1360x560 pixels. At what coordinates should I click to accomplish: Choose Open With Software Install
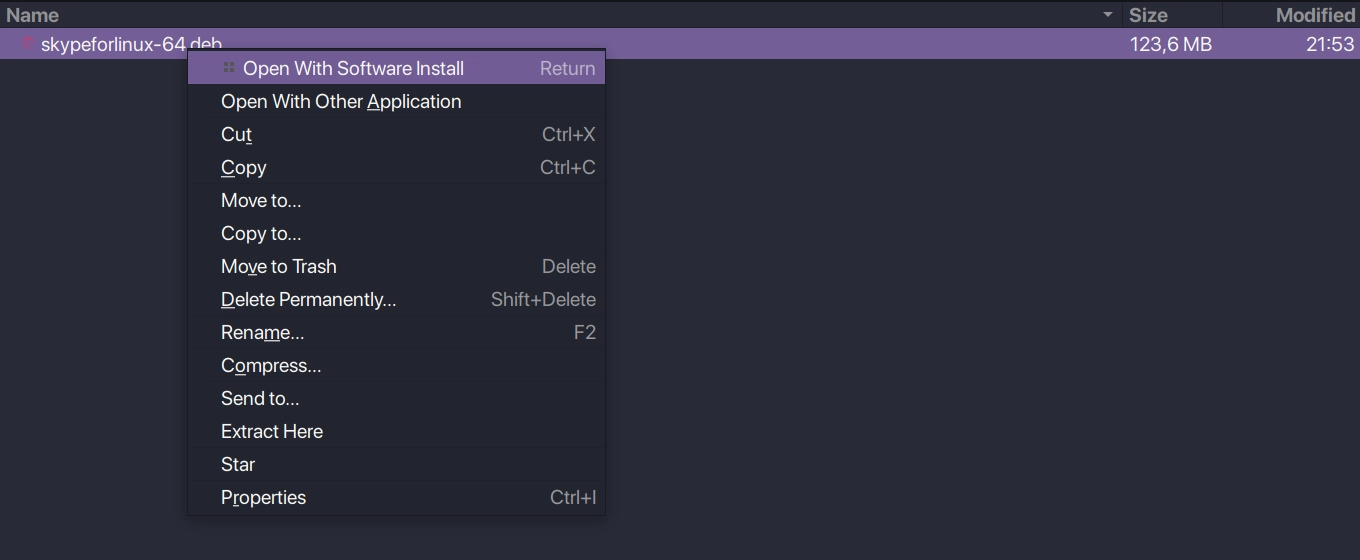click(396, 68)
